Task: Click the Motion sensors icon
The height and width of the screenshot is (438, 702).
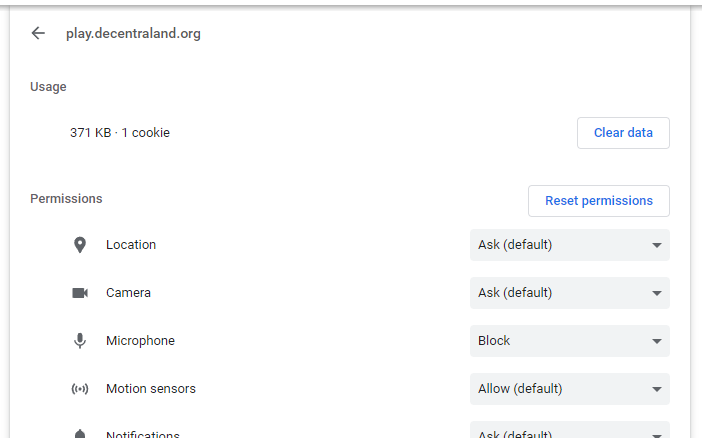Action: (x=80, y=389)
